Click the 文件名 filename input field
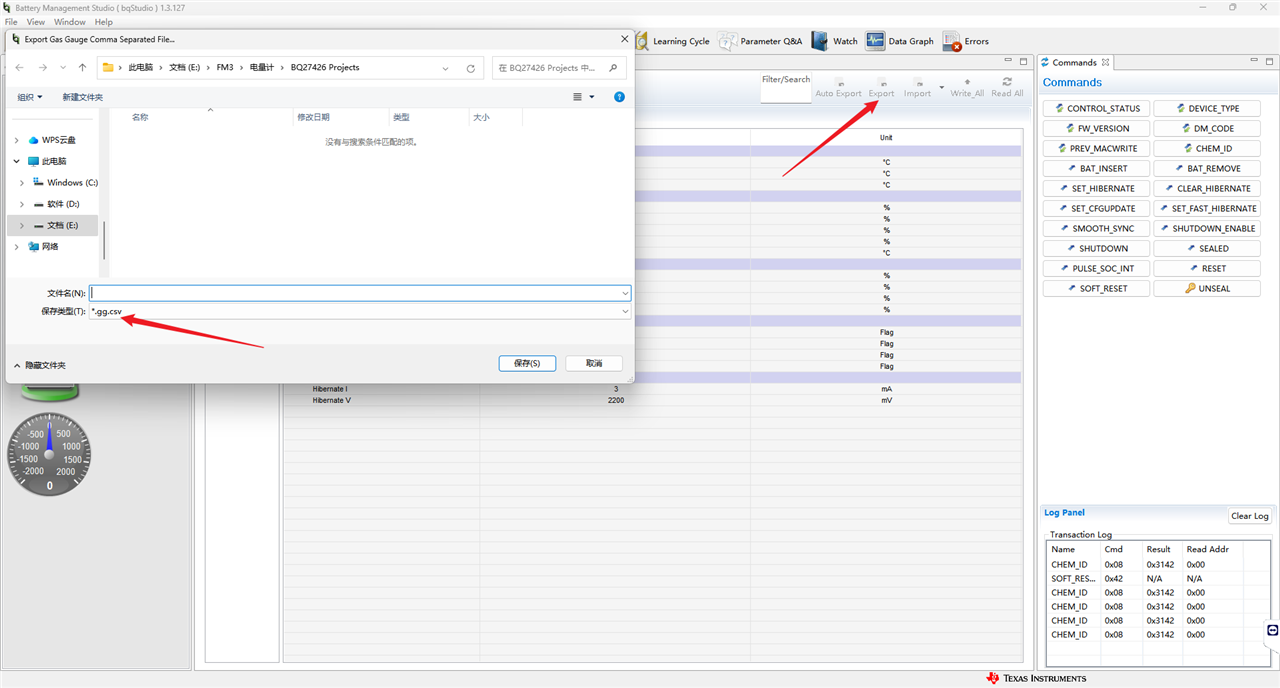 [360, 293]
